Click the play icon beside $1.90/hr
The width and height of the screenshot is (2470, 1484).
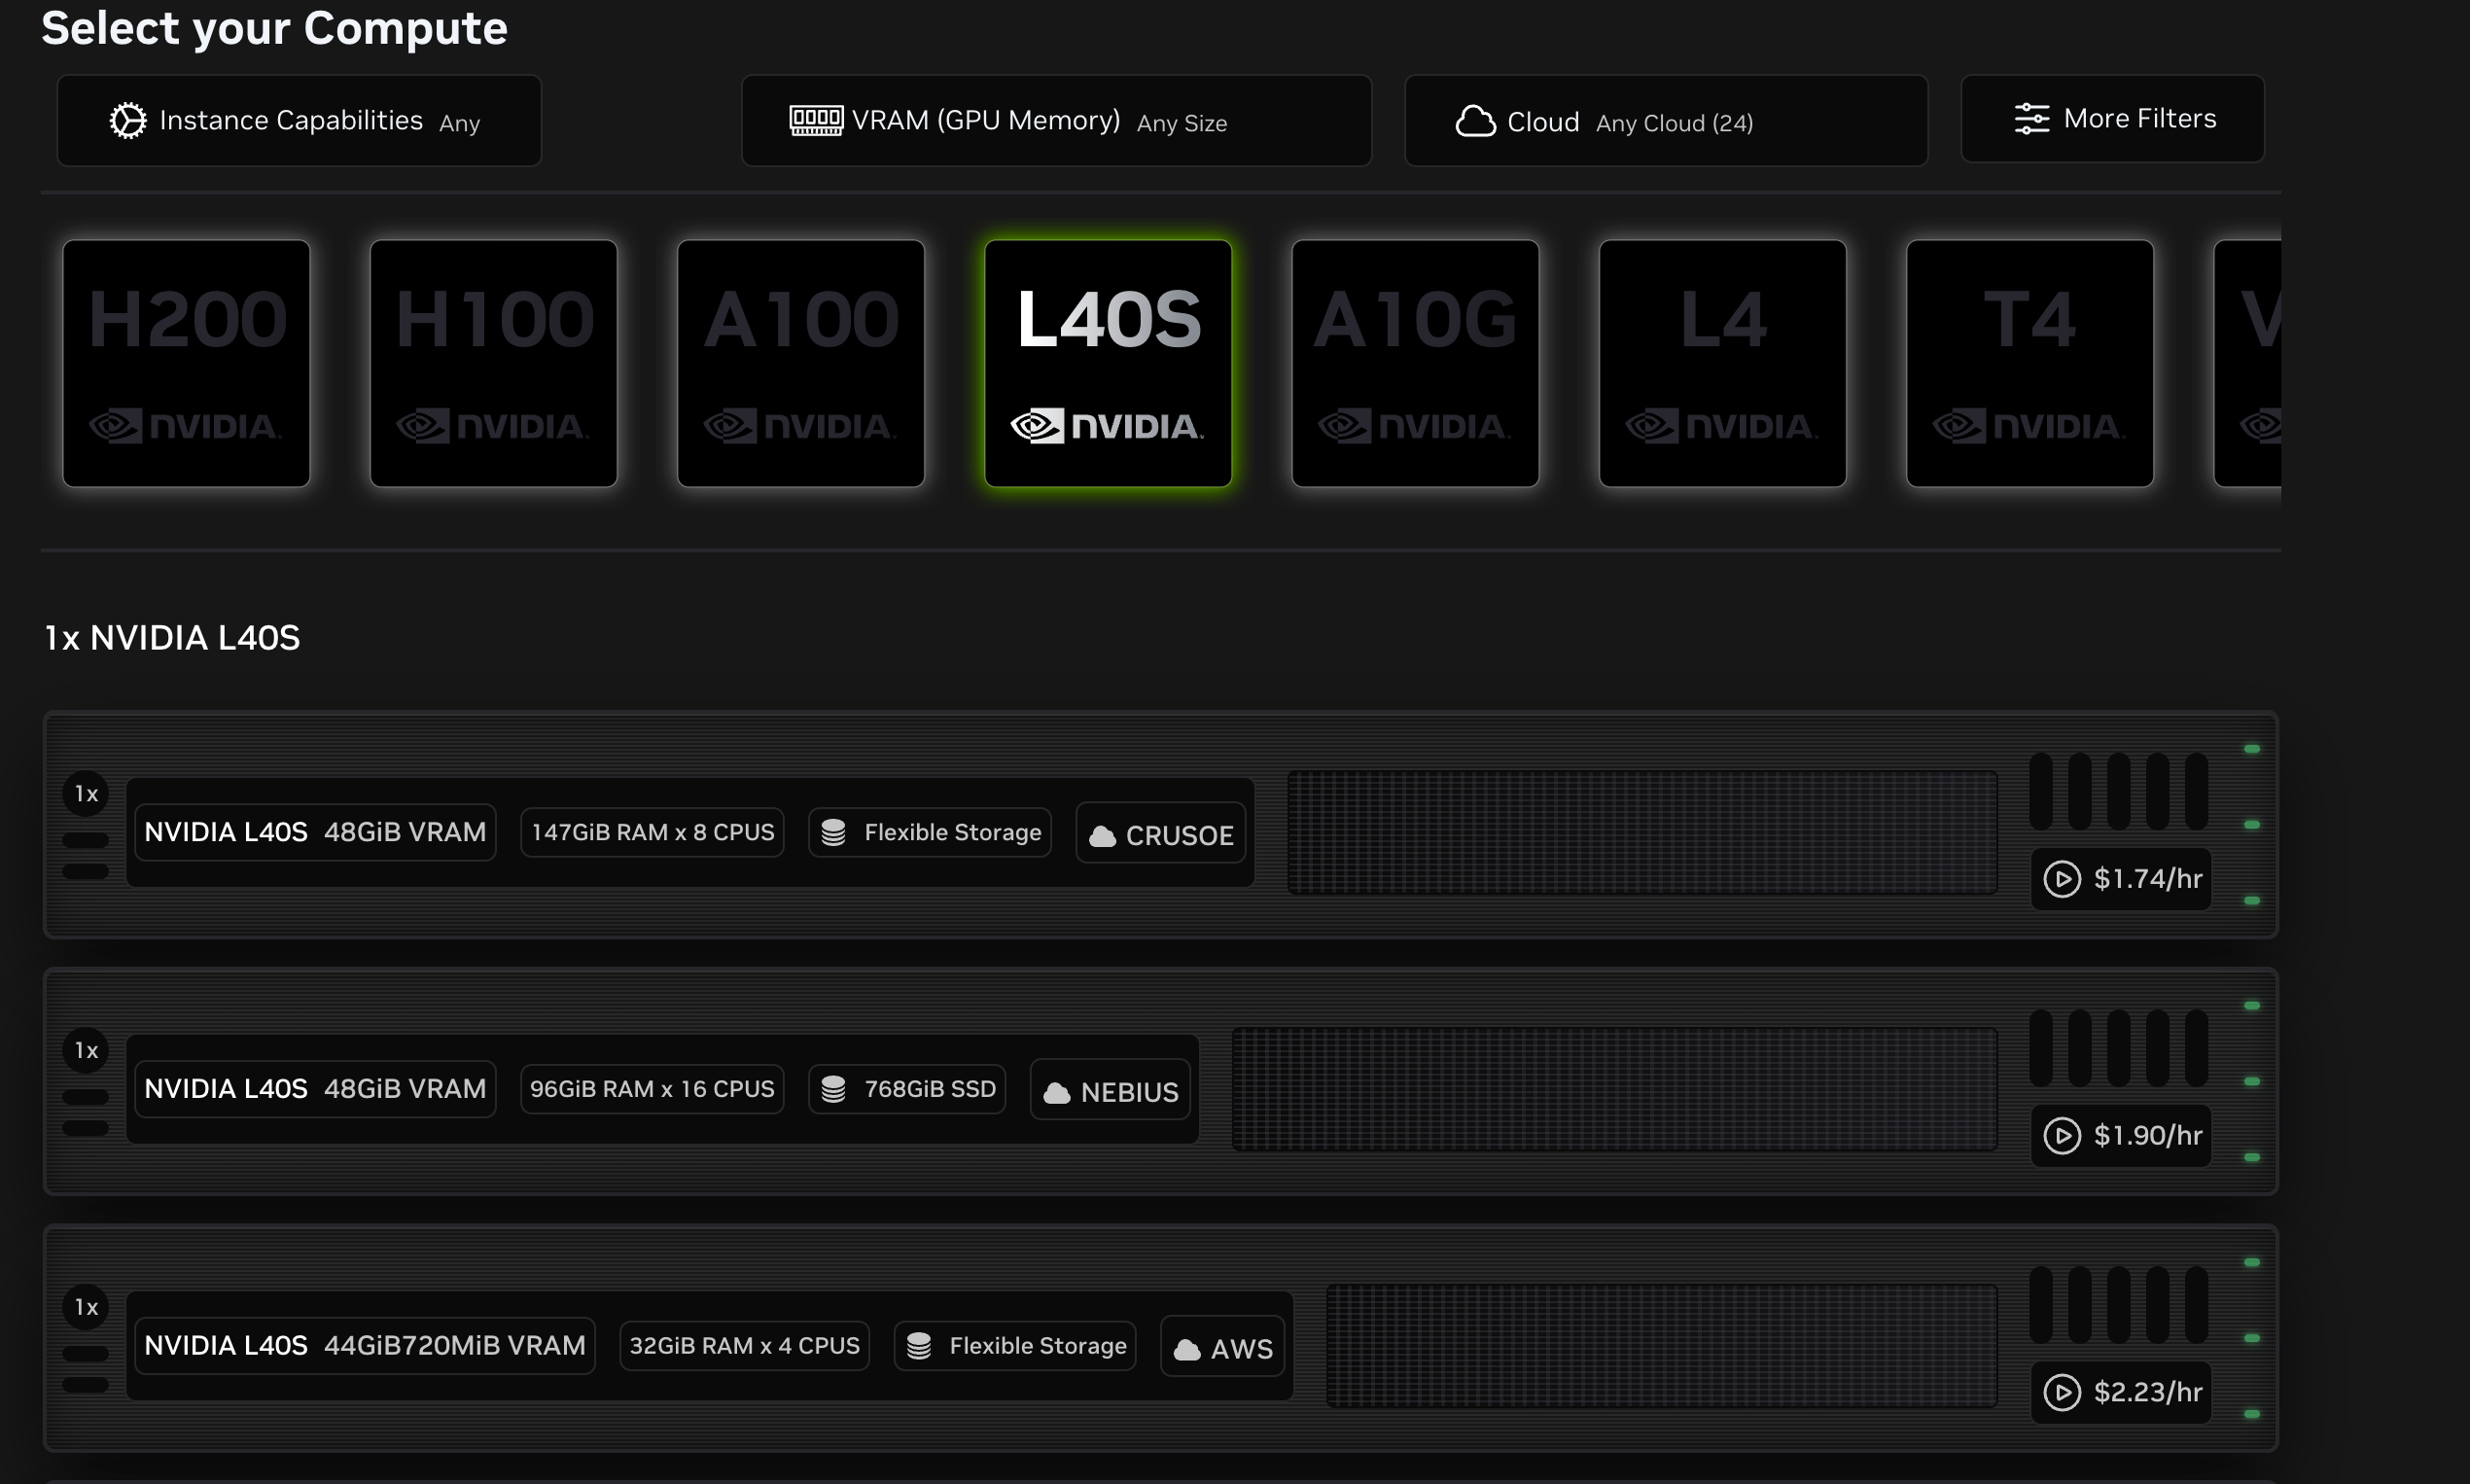point(2062,1136)
